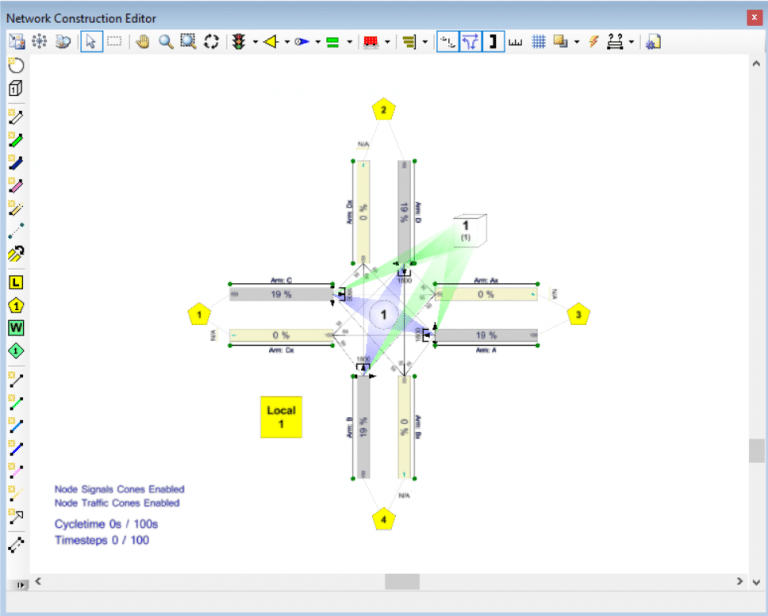Screen dimensions: 768x616
Task: Click the yellow L location tool
Action: 16,283
